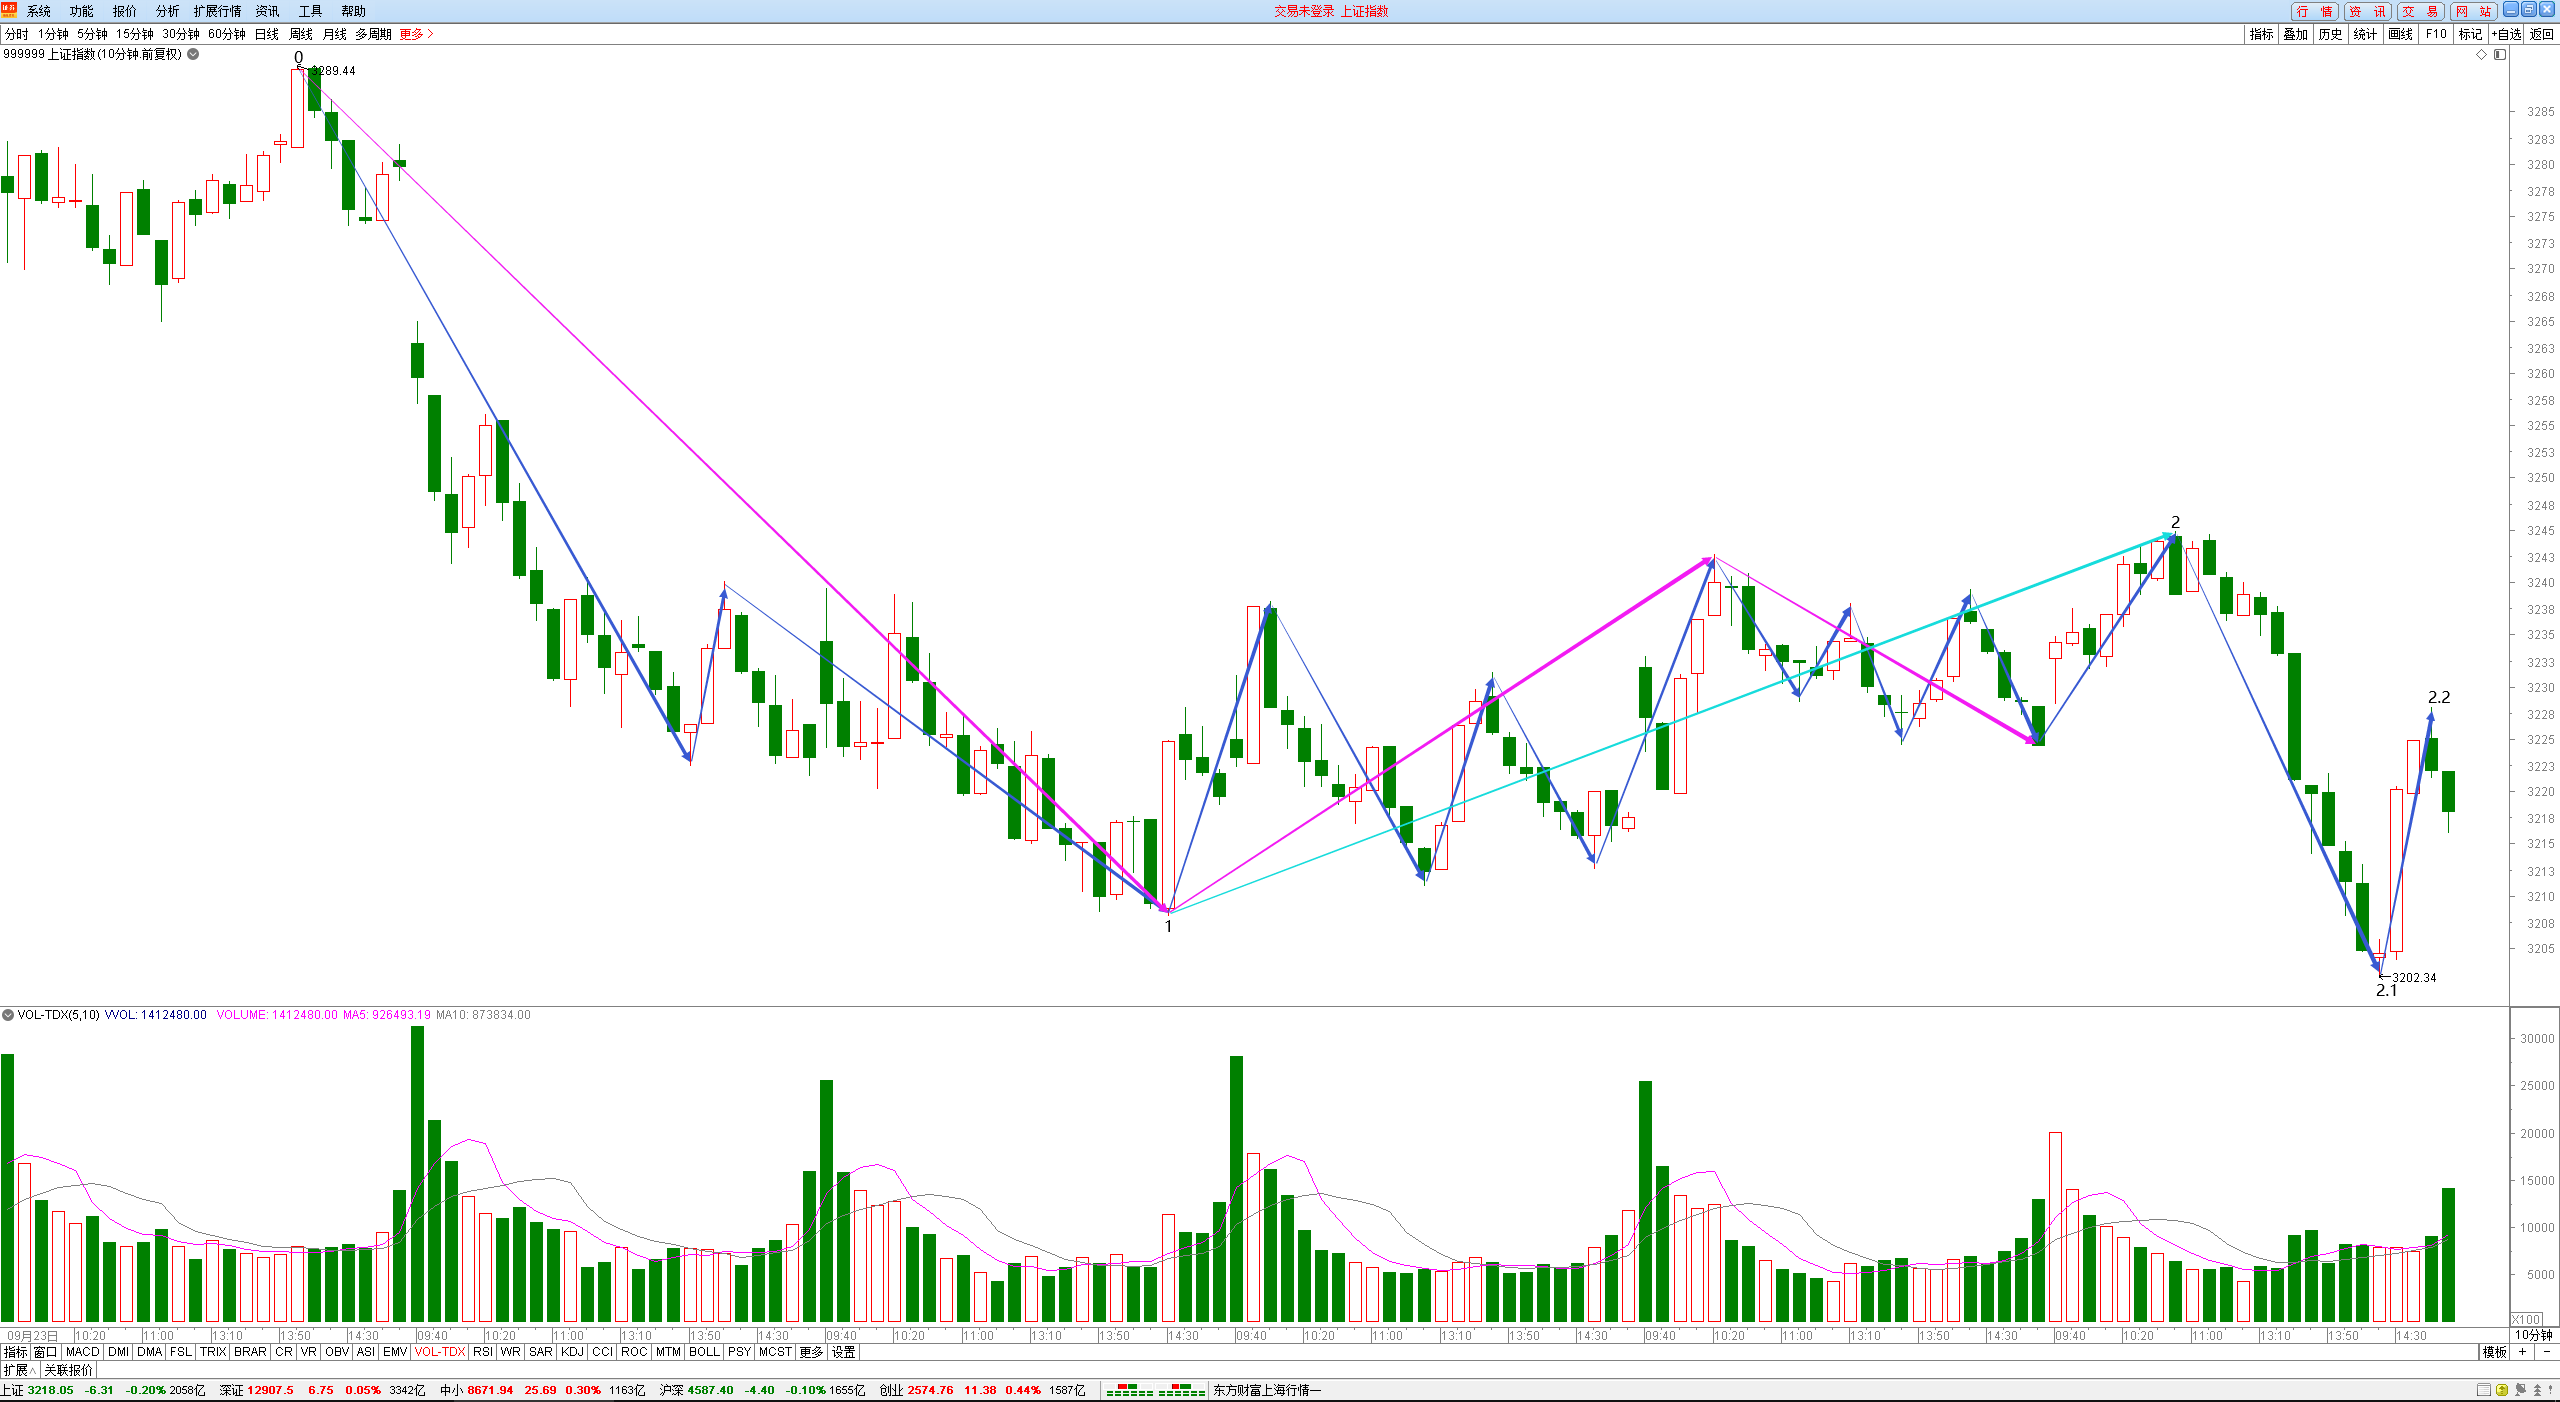Image resolution: width=2560 pixels, height=1402 pixels.
Task: Click the 网站 button at top right
Action: (2474, 11)
